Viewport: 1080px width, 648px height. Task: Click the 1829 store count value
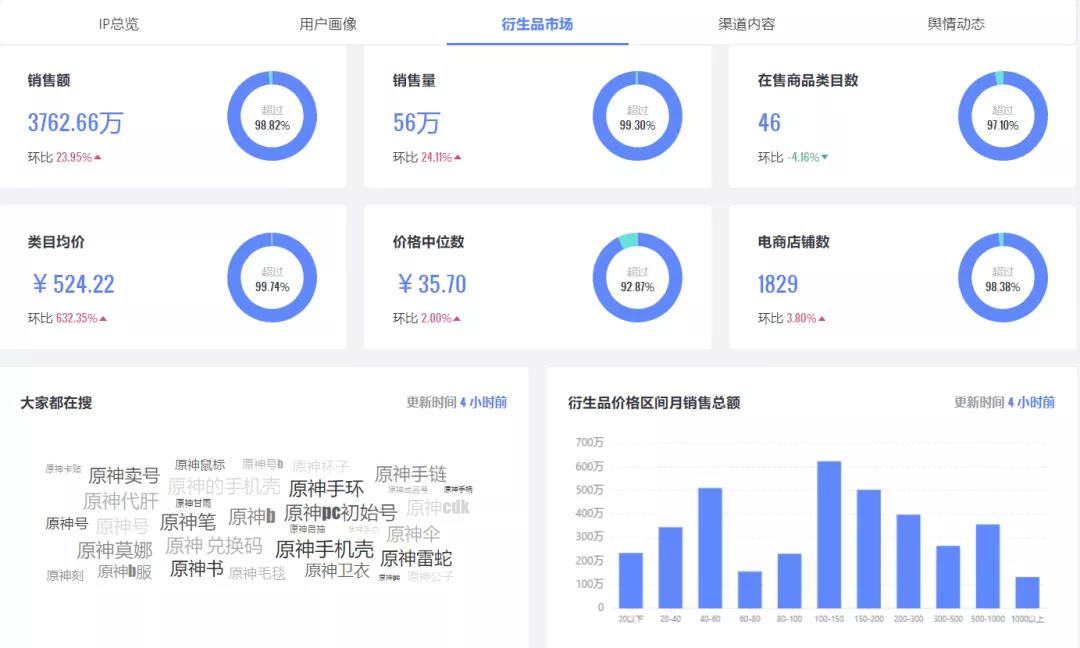click(x=778, y=284)
